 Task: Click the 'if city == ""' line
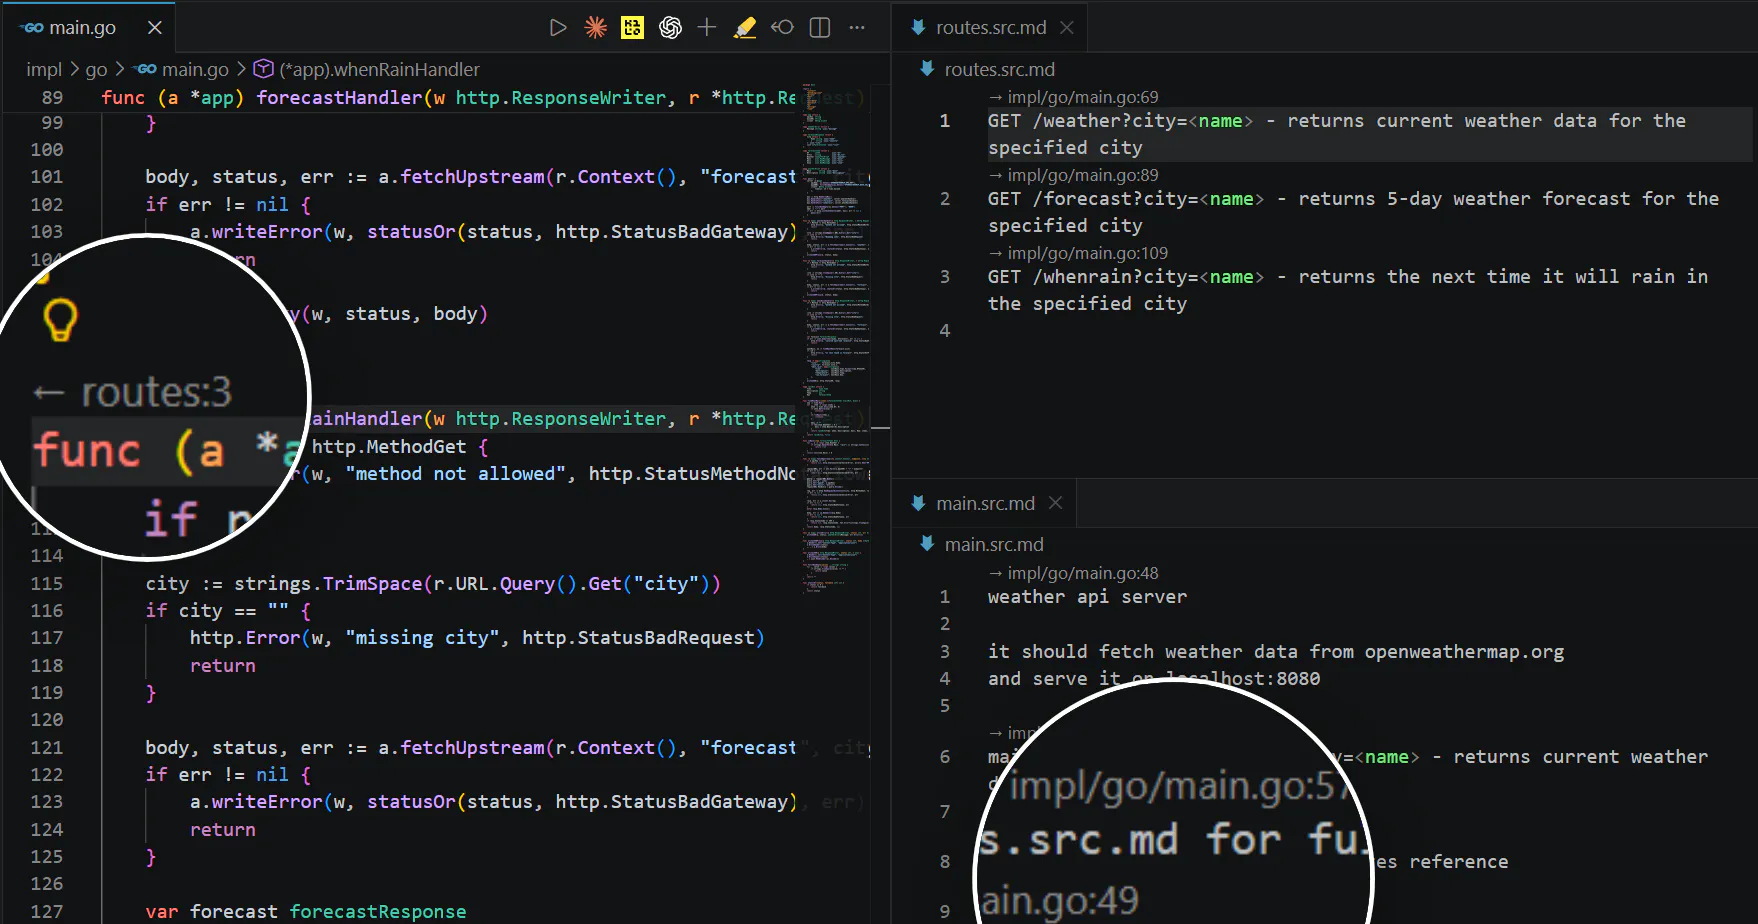coord(228,611)
